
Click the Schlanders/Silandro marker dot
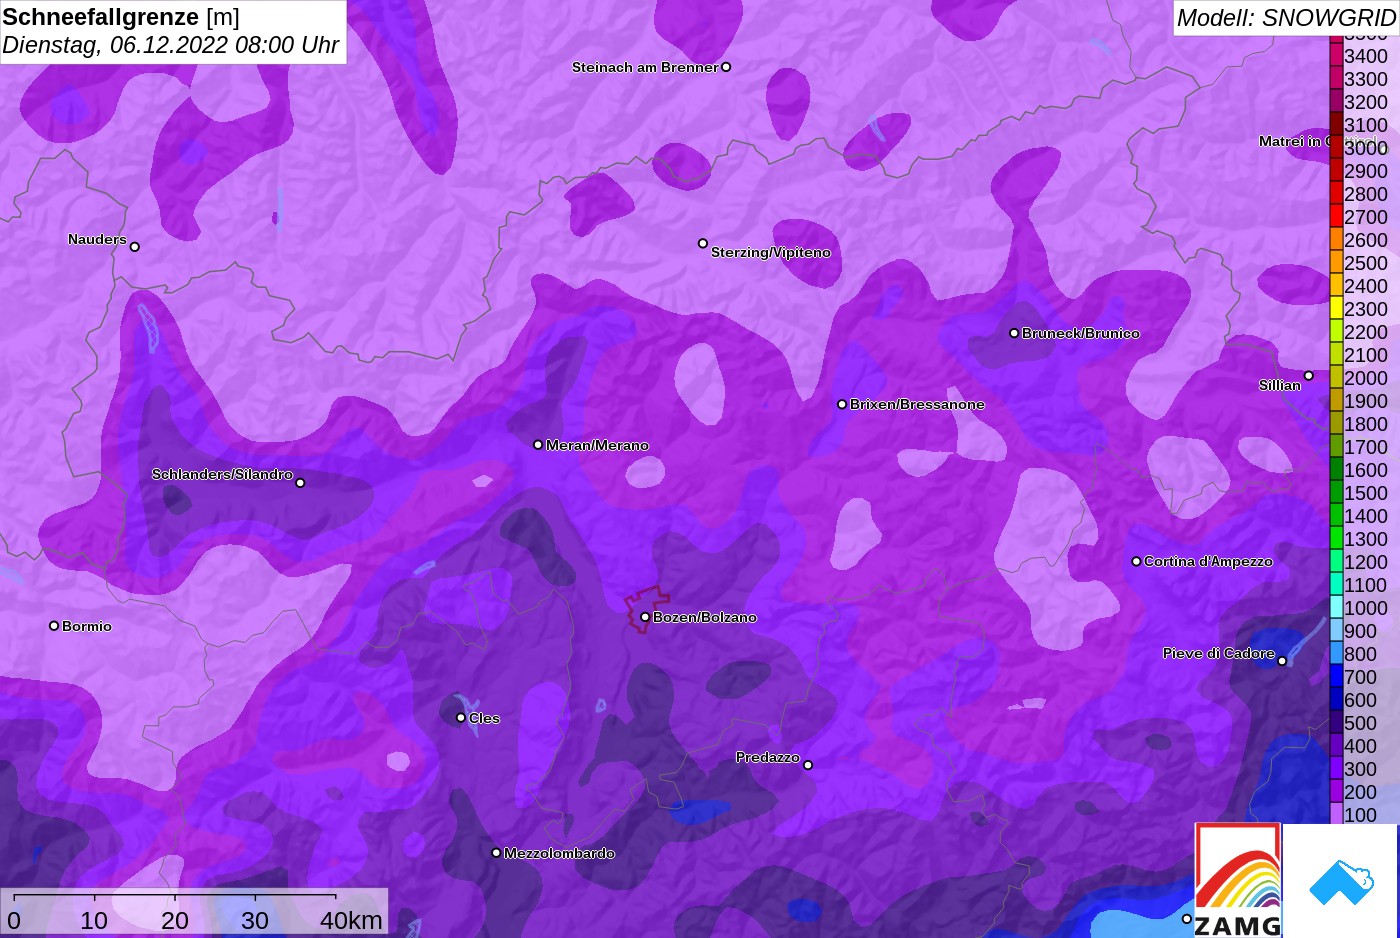(x=300, y=483)
